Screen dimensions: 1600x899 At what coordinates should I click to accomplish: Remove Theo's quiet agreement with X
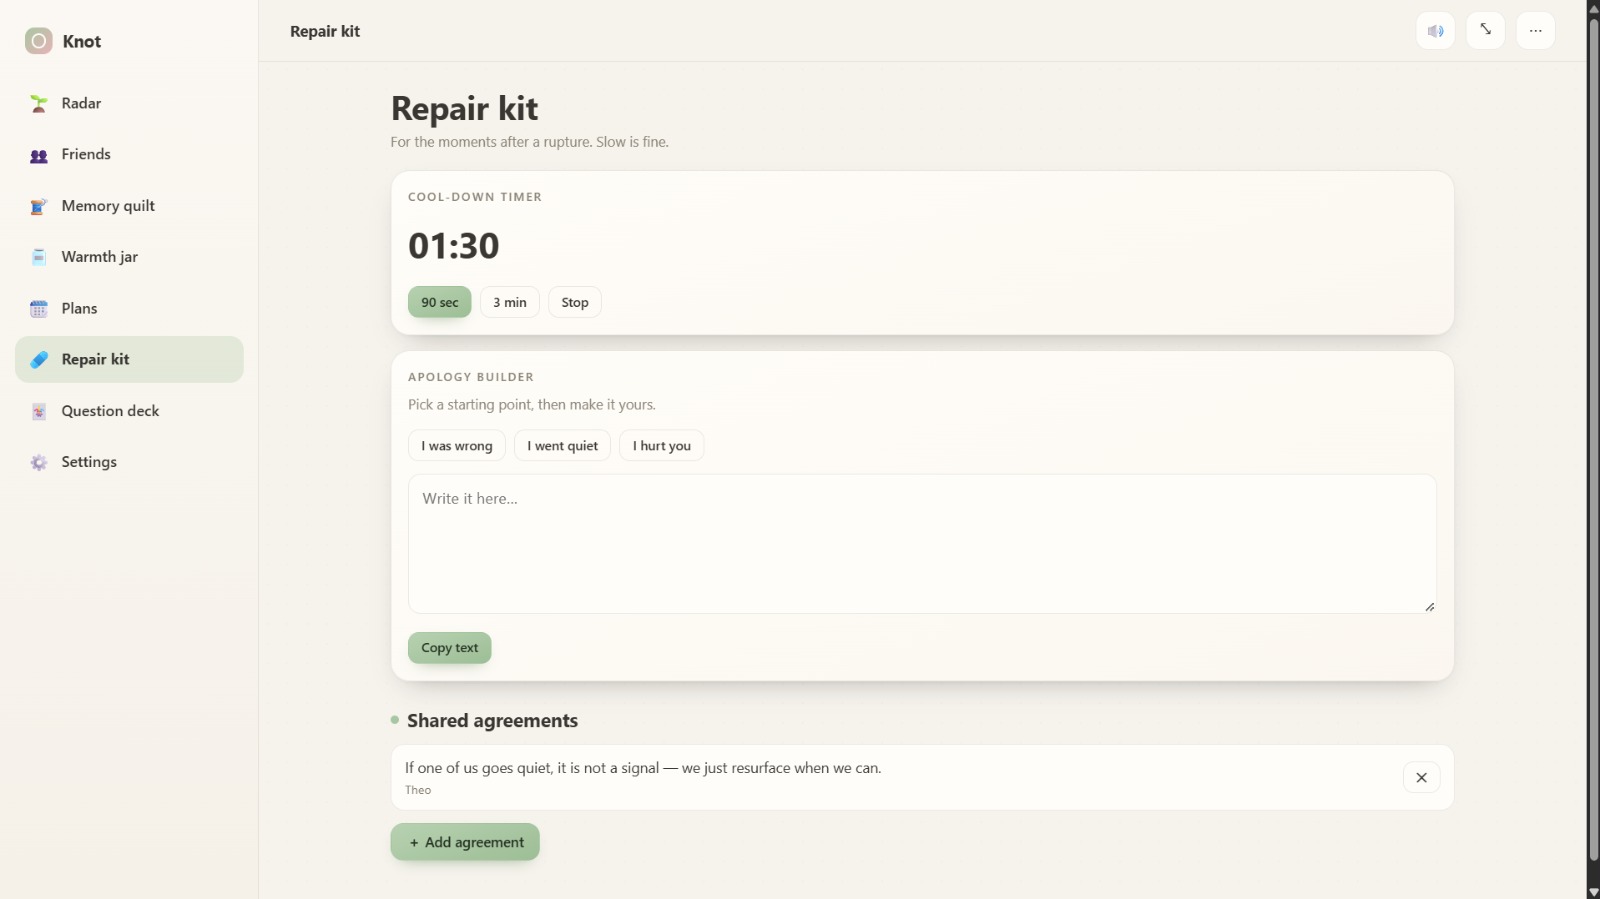pos(1421,777)
